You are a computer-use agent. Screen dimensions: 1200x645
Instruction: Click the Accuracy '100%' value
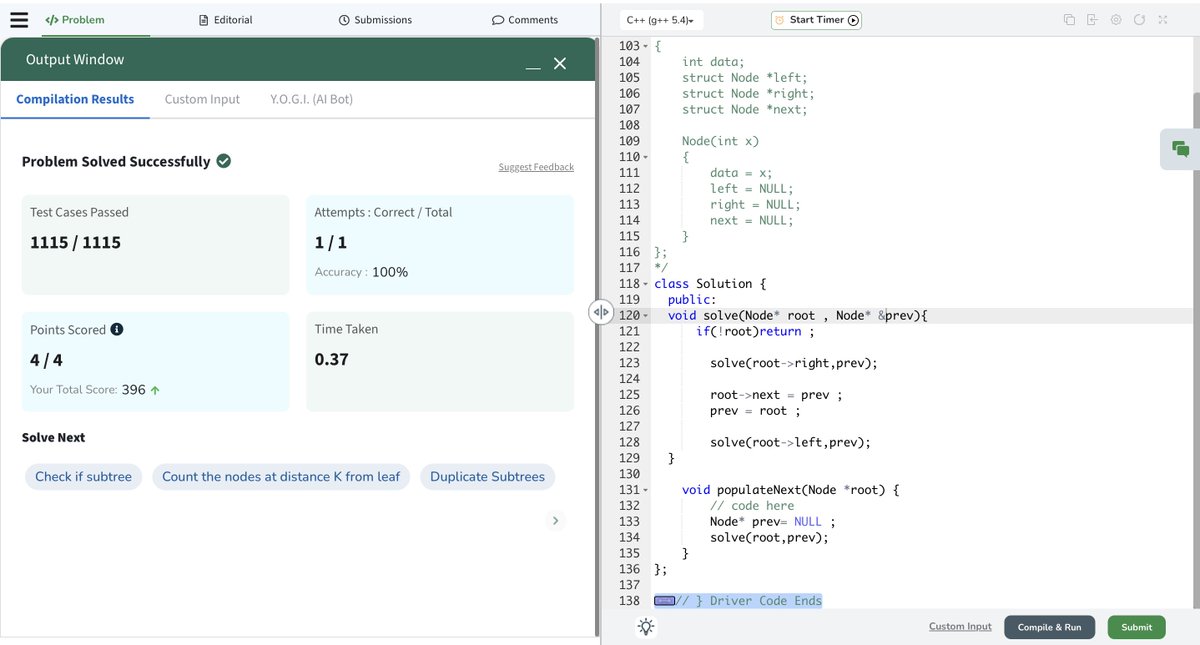click(390, 272)
